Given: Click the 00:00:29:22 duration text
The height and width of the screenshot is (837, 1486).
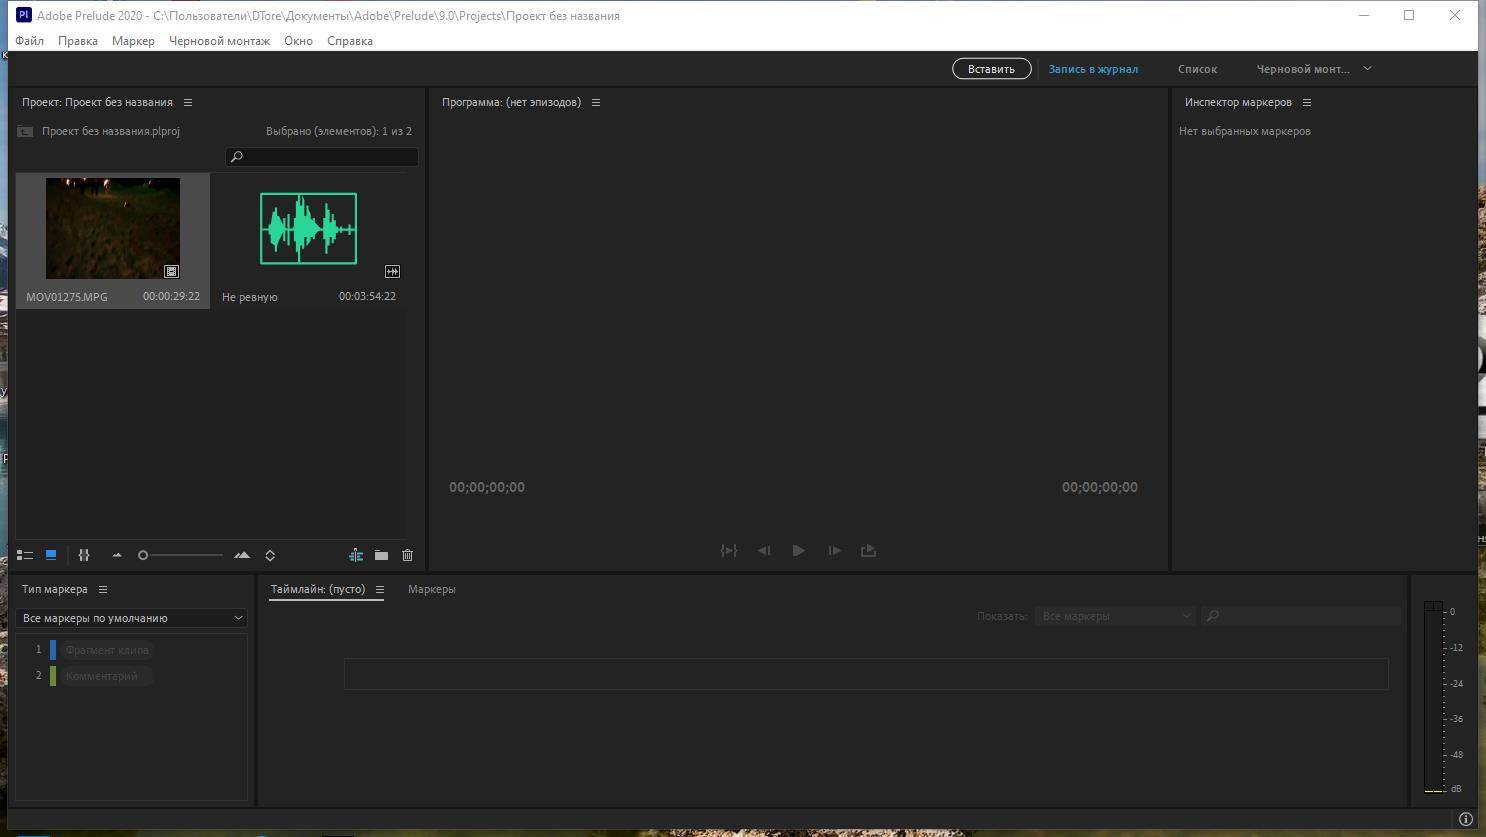Looking at the screenshot, I should point(171,296).
